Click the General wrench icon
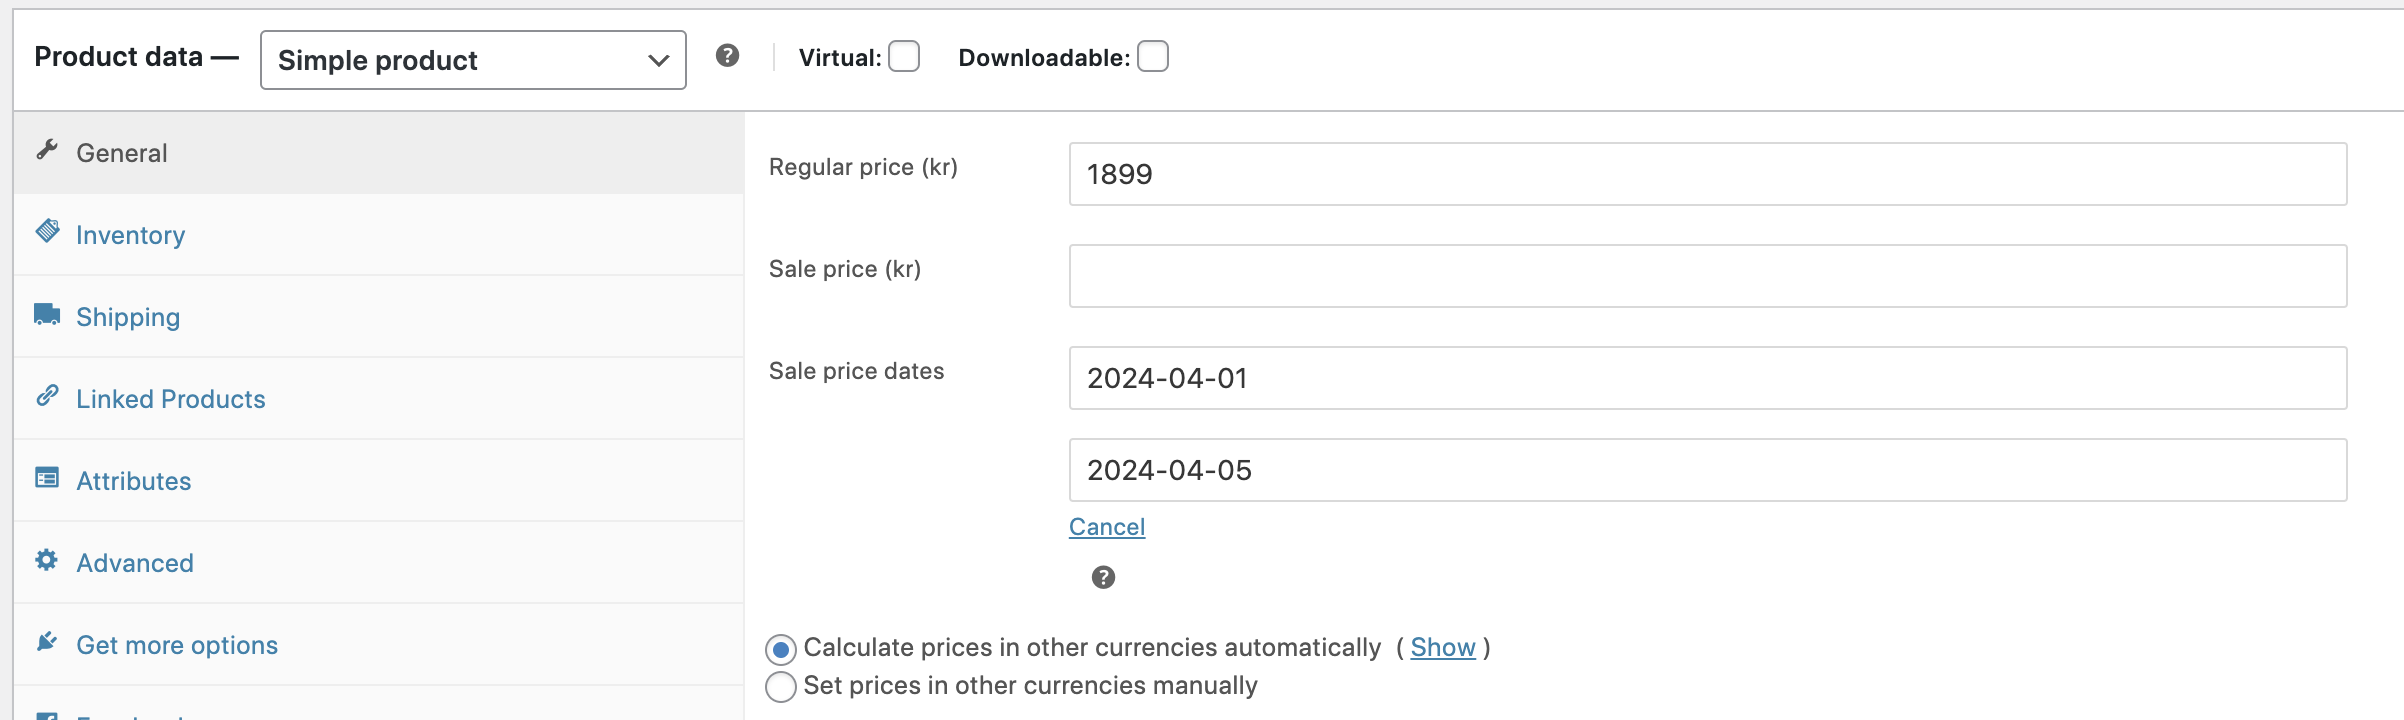Image resolution: width=2404 pixels, height=720 pixels. 47,150
